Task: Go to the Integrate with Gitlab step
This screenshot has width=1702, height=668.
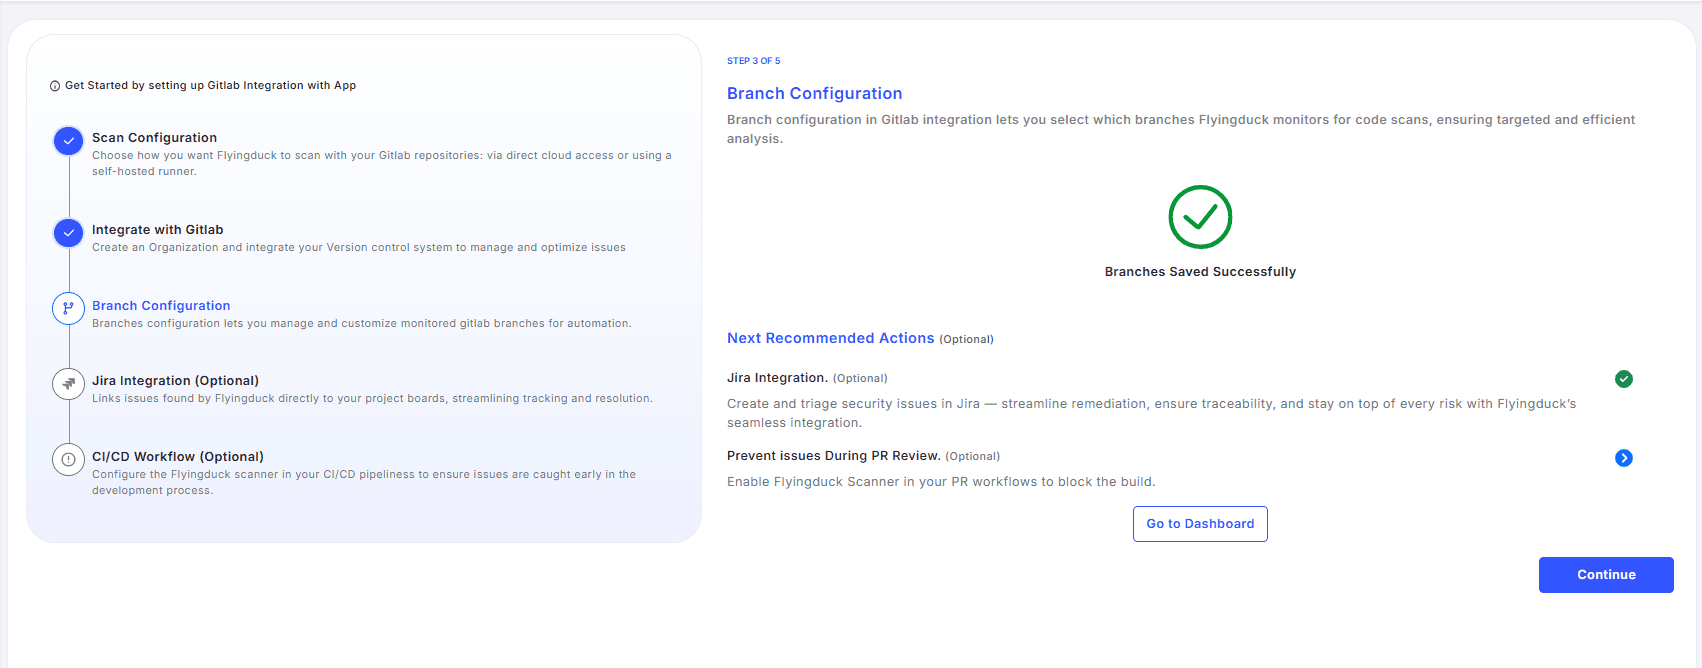Action: click(157, 230)
